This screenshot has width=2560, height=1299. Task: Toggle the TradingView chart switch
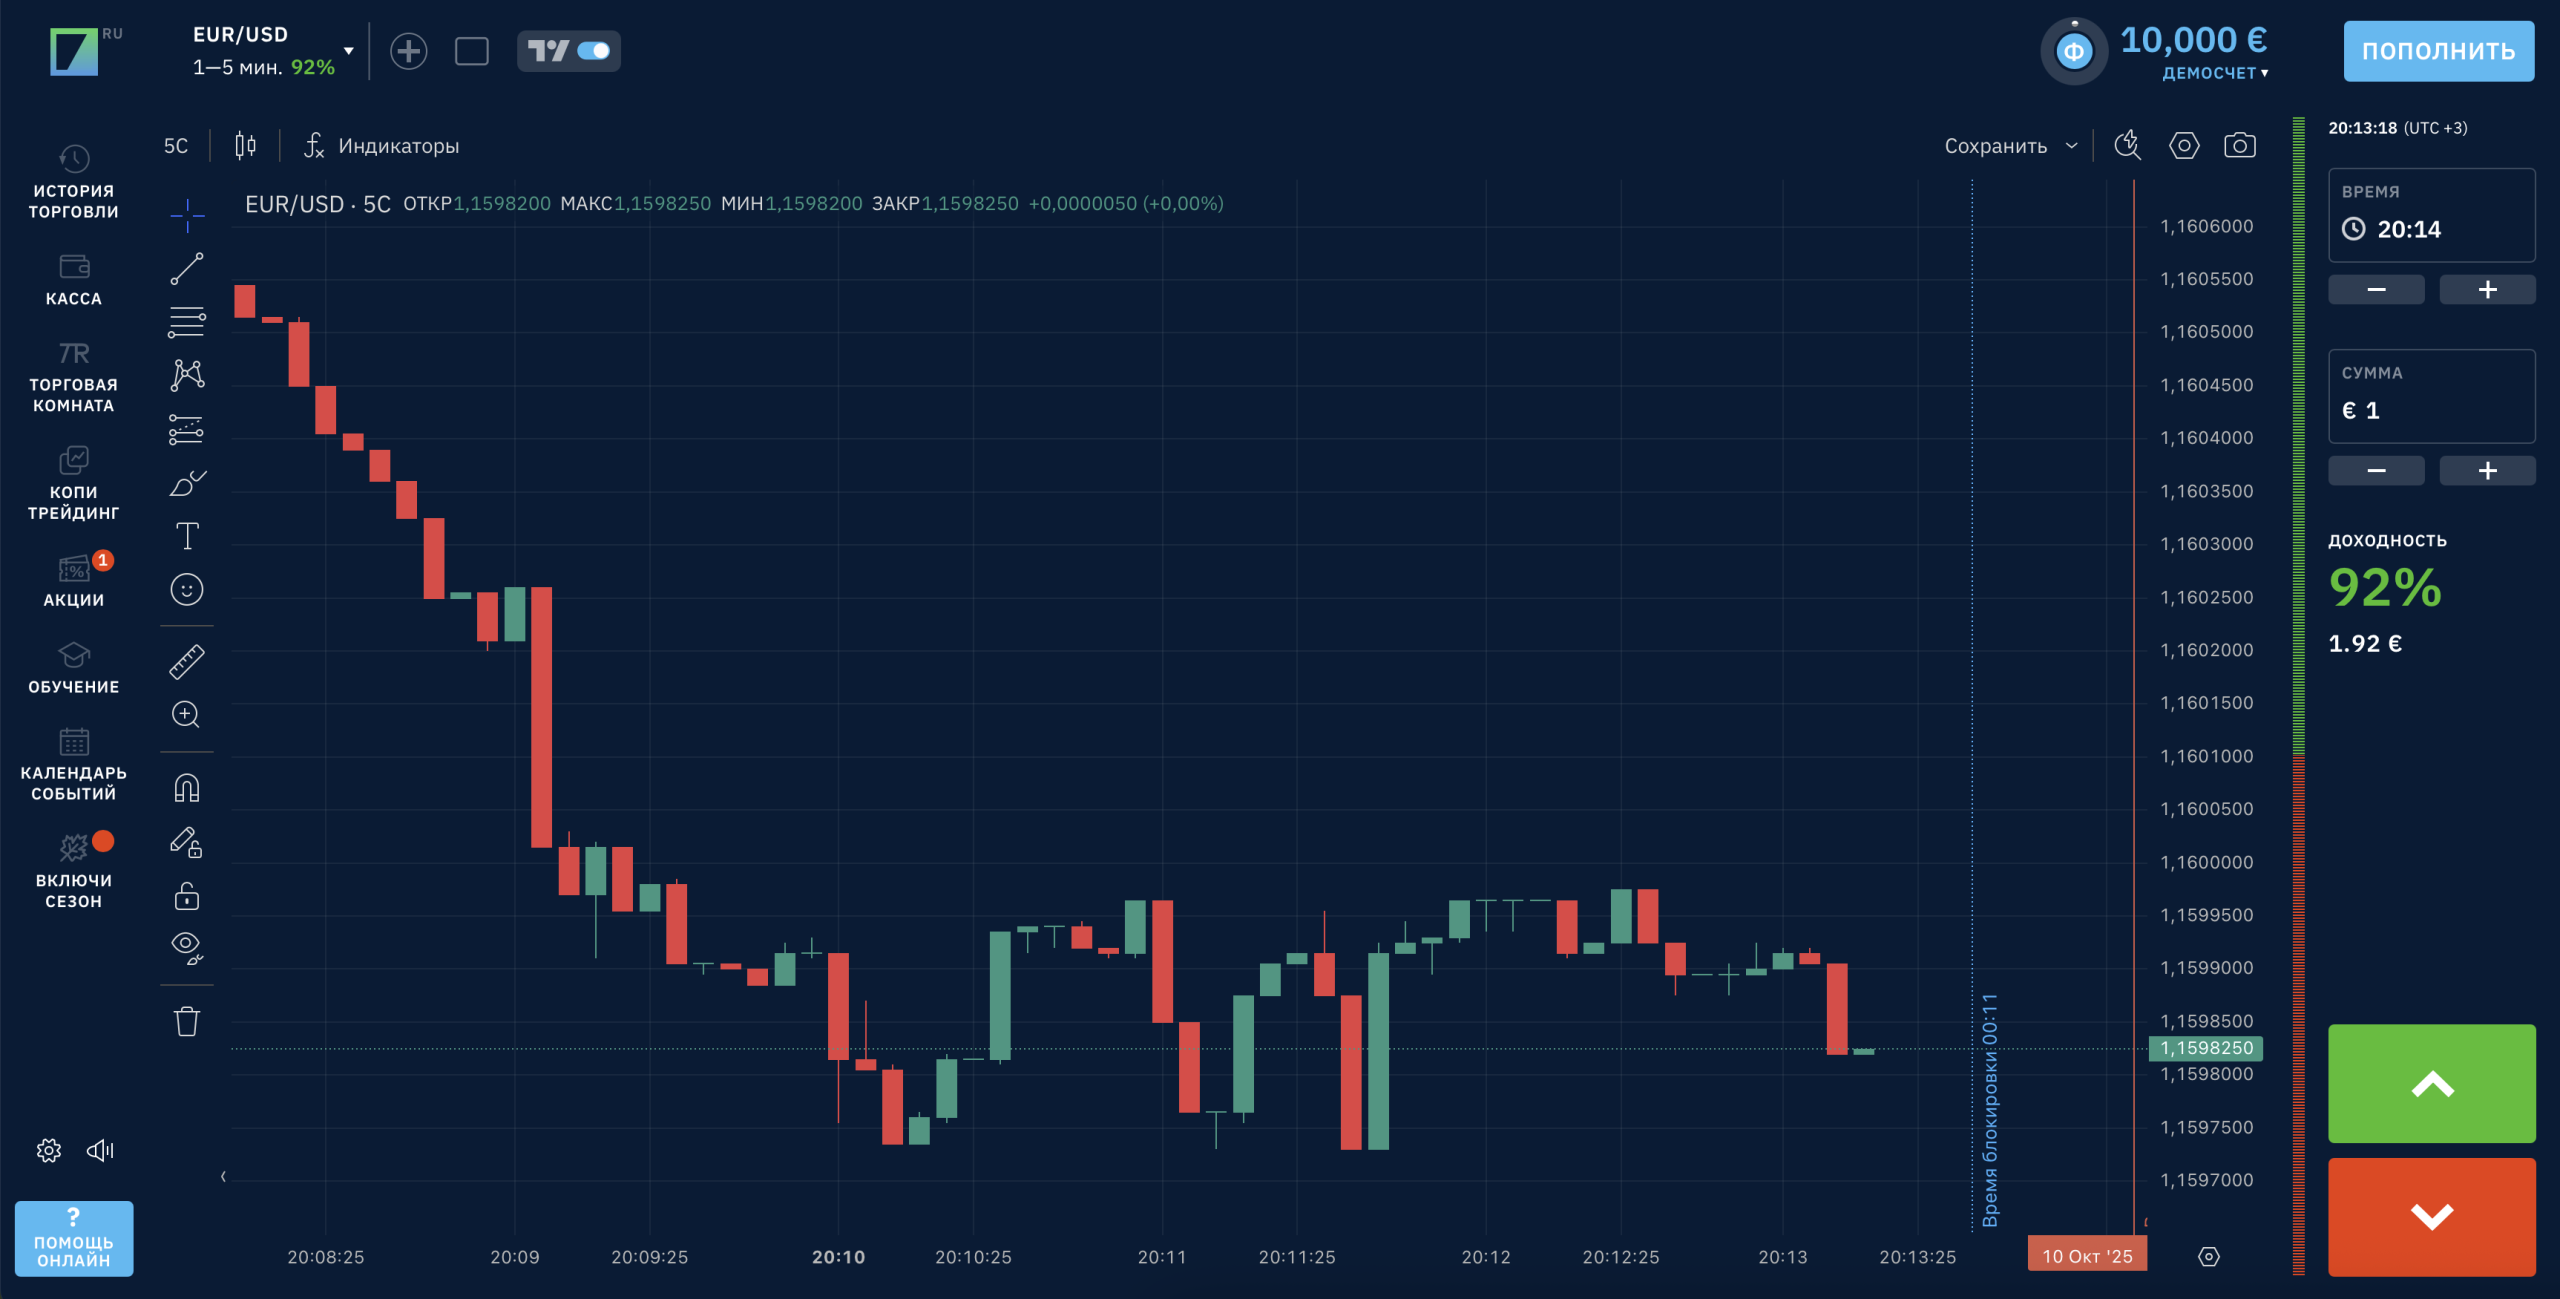coord(569,51)
